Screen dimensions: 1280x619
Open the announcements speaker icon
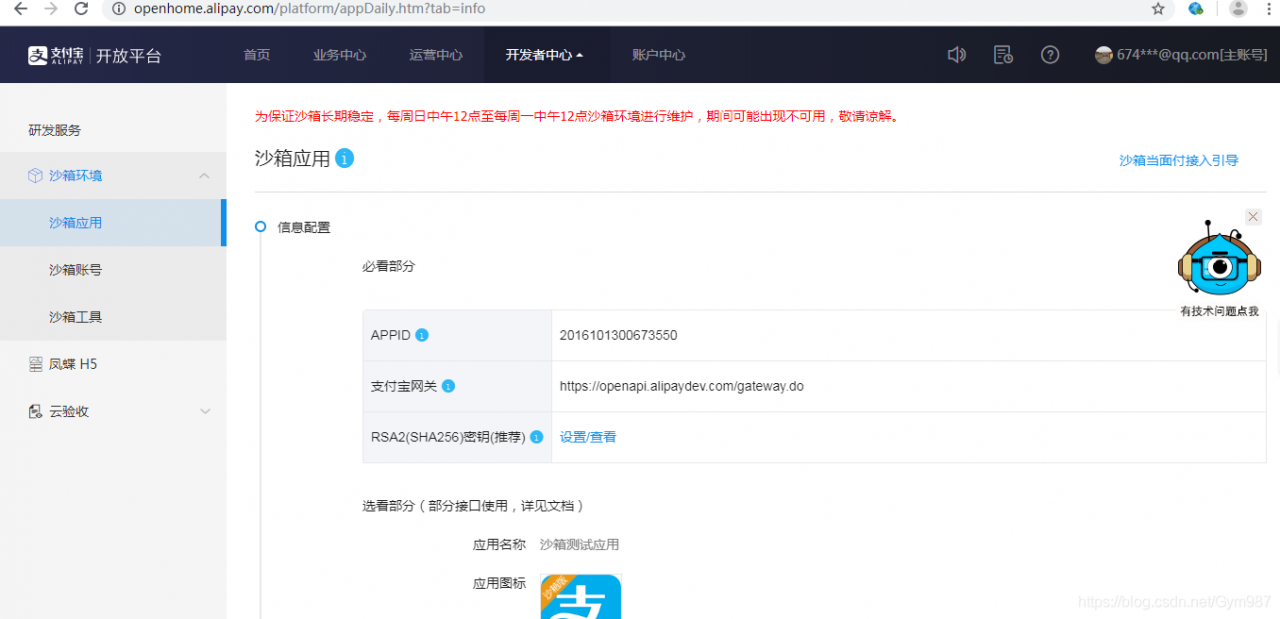click(x=957, y=55)
